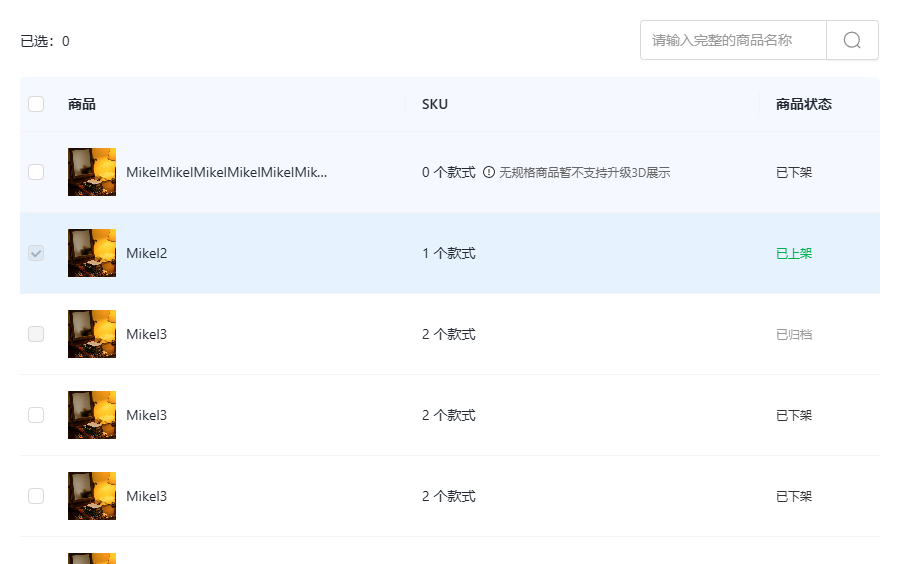Select the truncated MikelMikelMikelMikelMikelMik... product name
This screenshot has height=564, width=908.
226,172
